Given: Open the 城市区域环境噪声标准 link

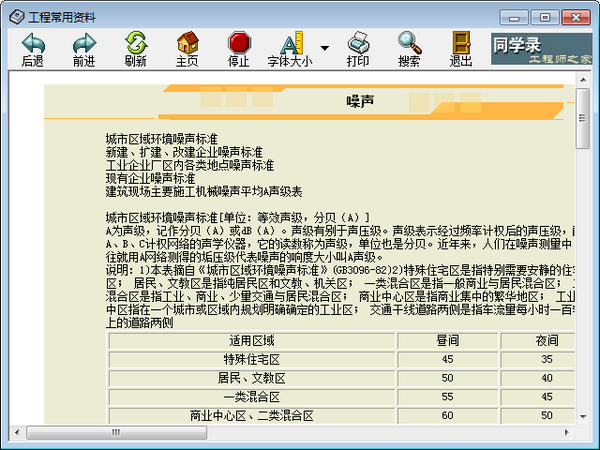Looking at the screenshot, I should [161, 139].
